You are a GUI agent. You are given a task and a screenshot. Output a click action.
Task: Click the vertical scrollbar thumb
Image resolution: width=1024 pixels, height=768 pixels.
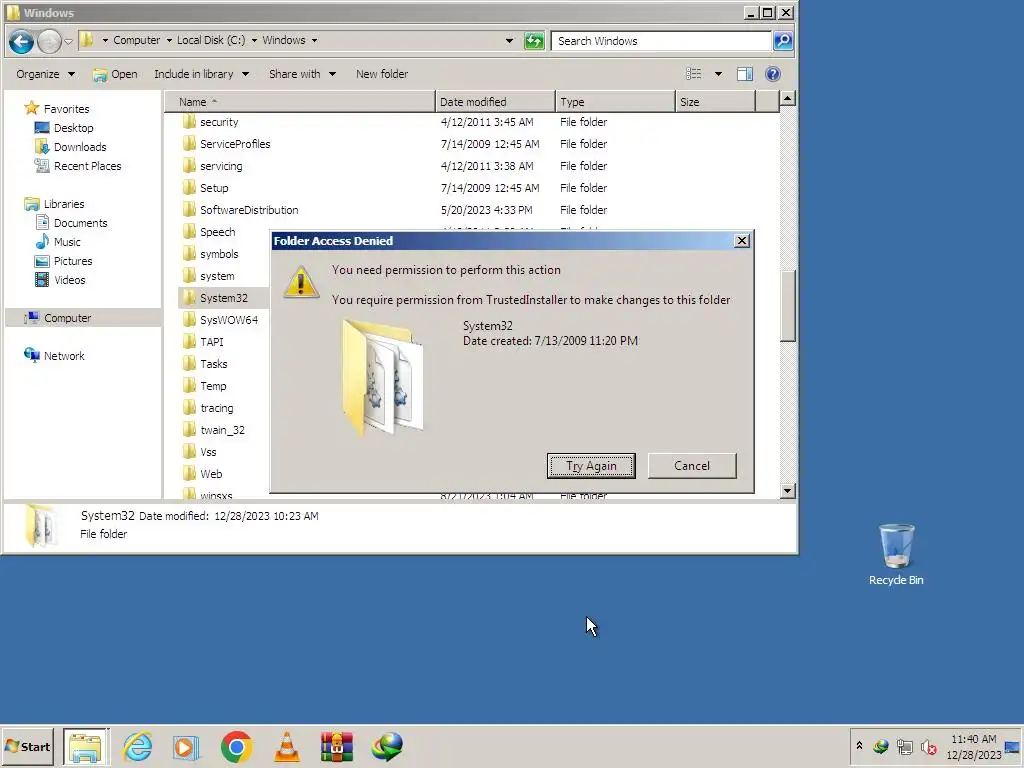coord(788,306)
